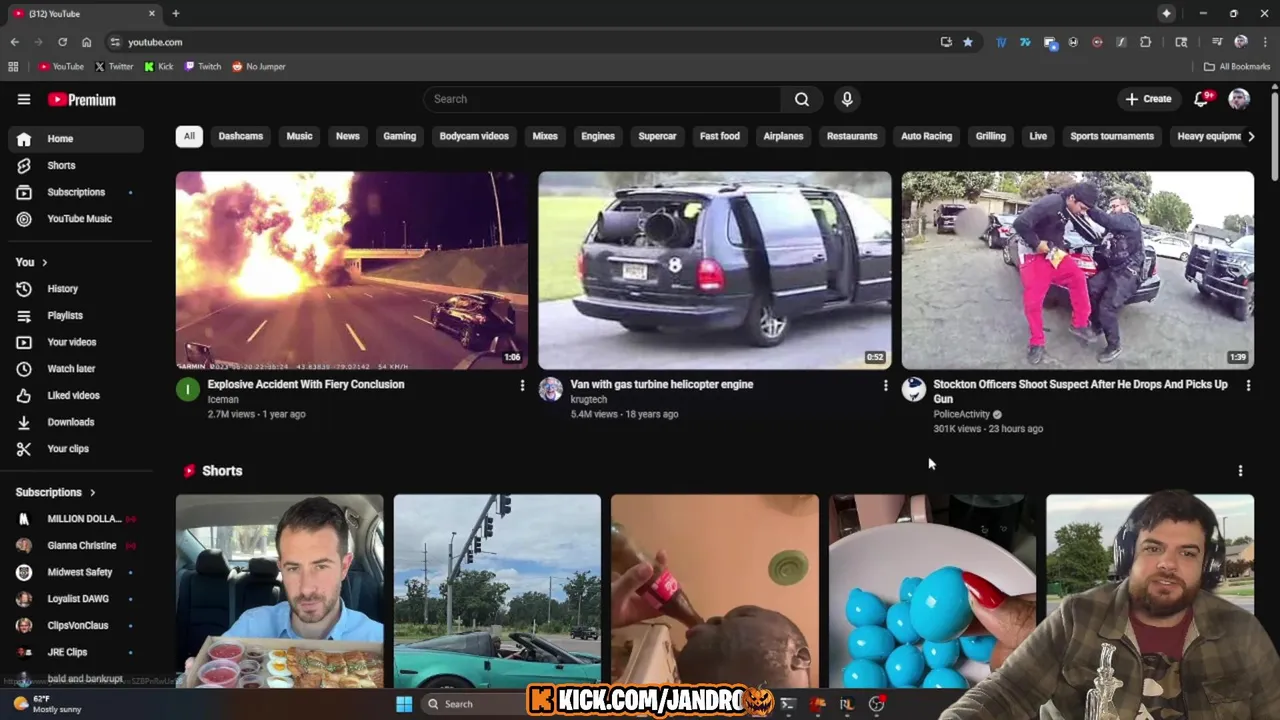Open the Watch later list
The image size is (1280, 720).
[76, 369]
